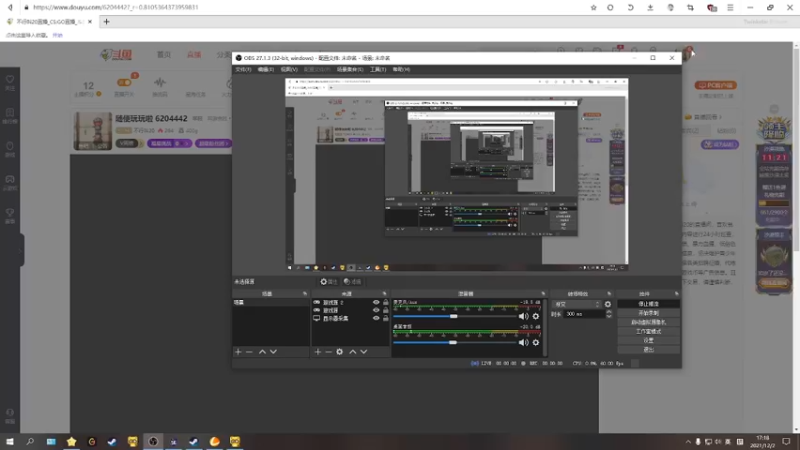Move scene up with Scenes panel up arrow
Screen dimensions: 800x450
pyautogui.click(x=262, y=352)
